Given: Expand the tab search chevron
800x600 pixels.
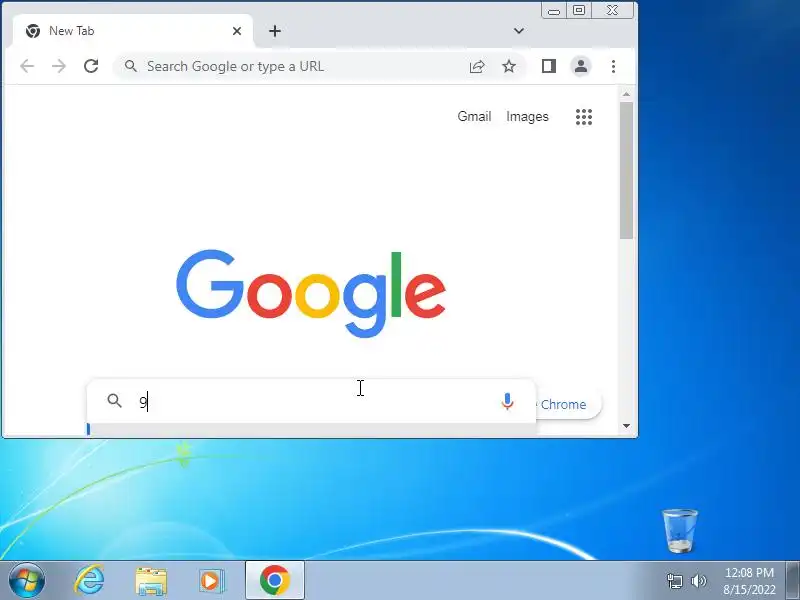Looking at the screenshot, I should pos(519,31).
